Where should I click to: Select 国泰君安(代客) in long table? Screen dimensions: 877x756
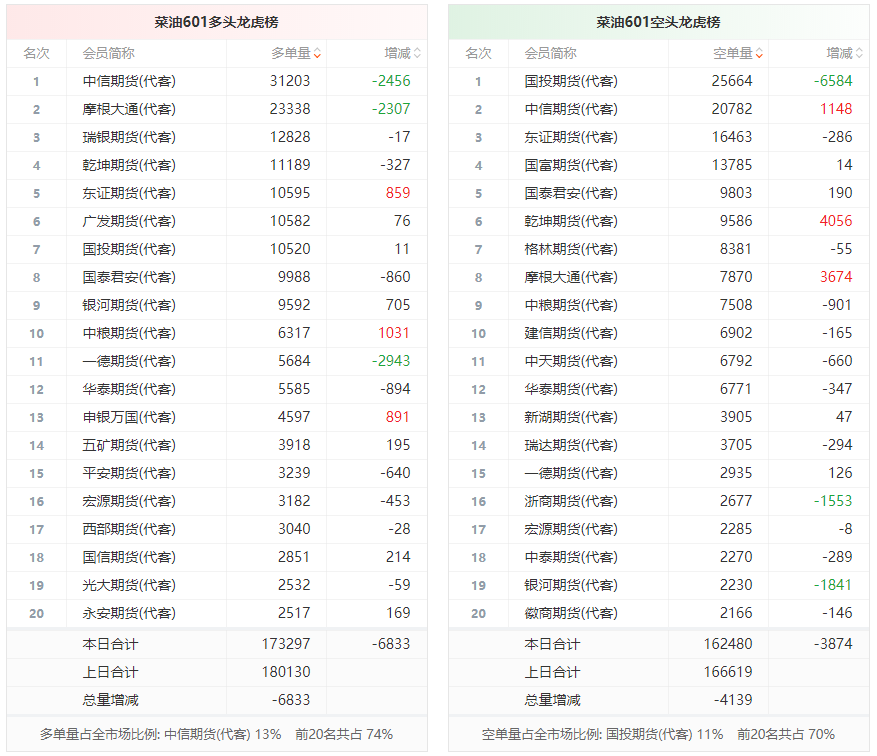129,277
